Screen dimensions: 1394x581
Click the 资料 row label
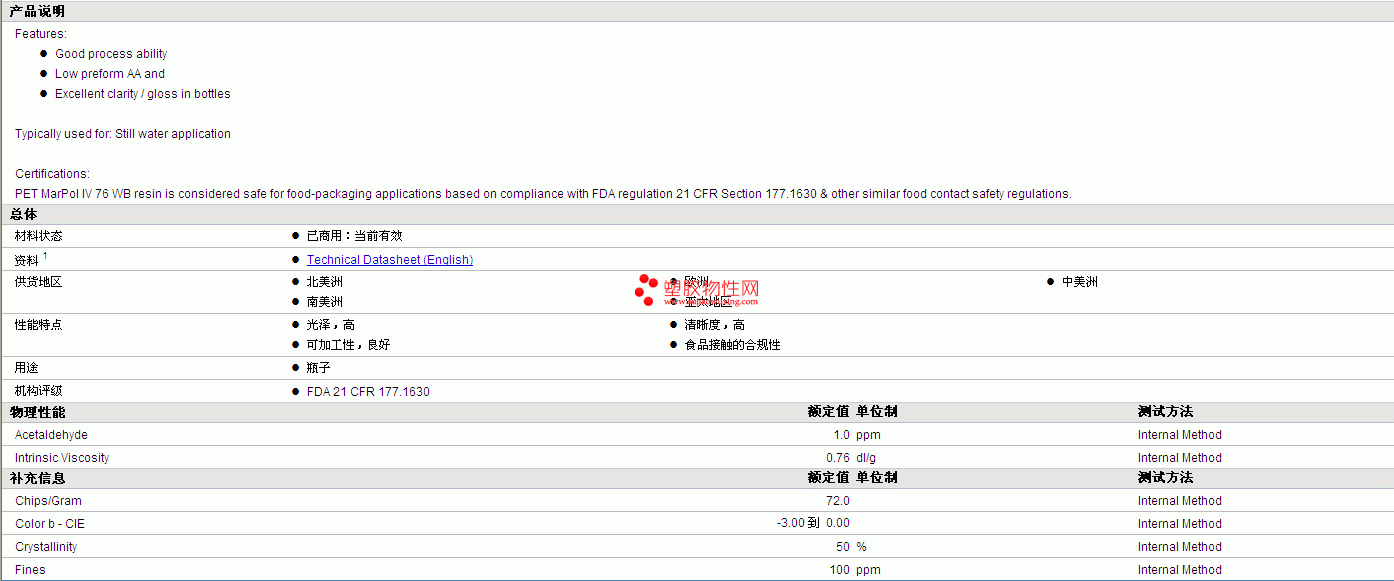tap(27, 260)
